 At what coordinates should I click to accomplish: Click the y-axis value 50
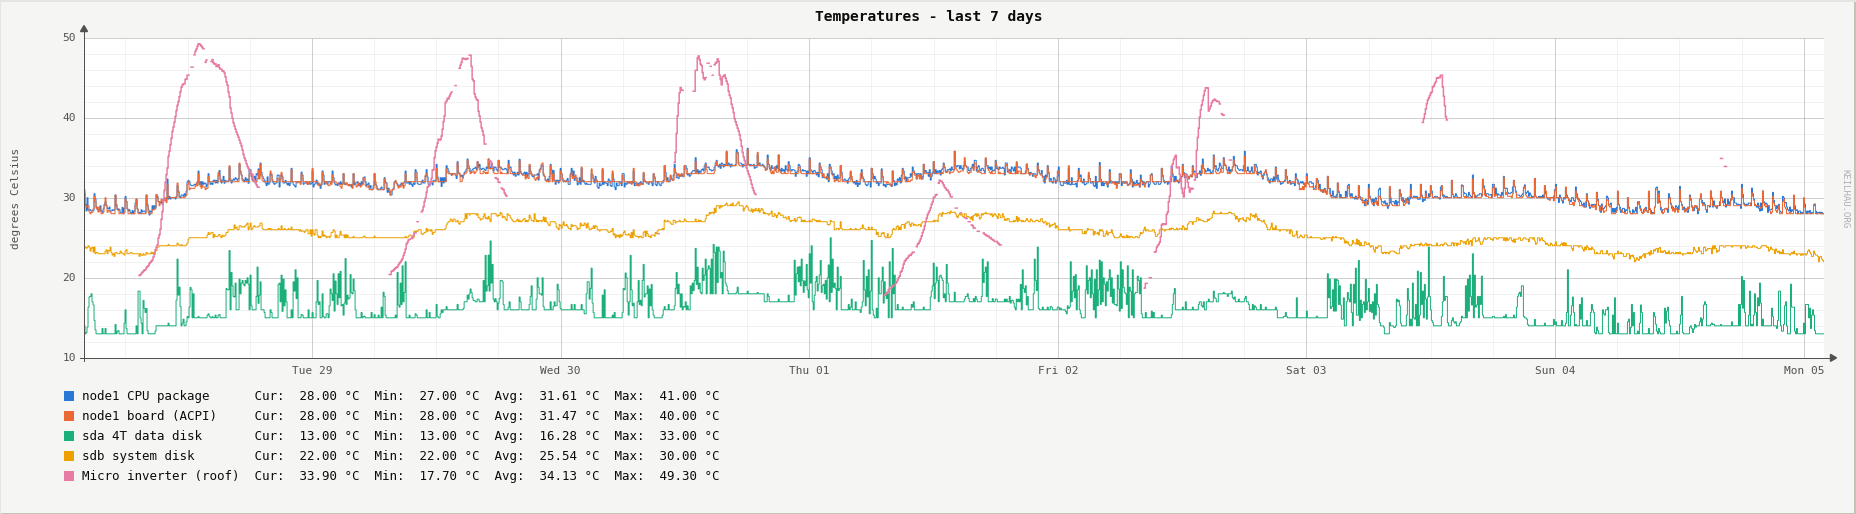[69, 38]
